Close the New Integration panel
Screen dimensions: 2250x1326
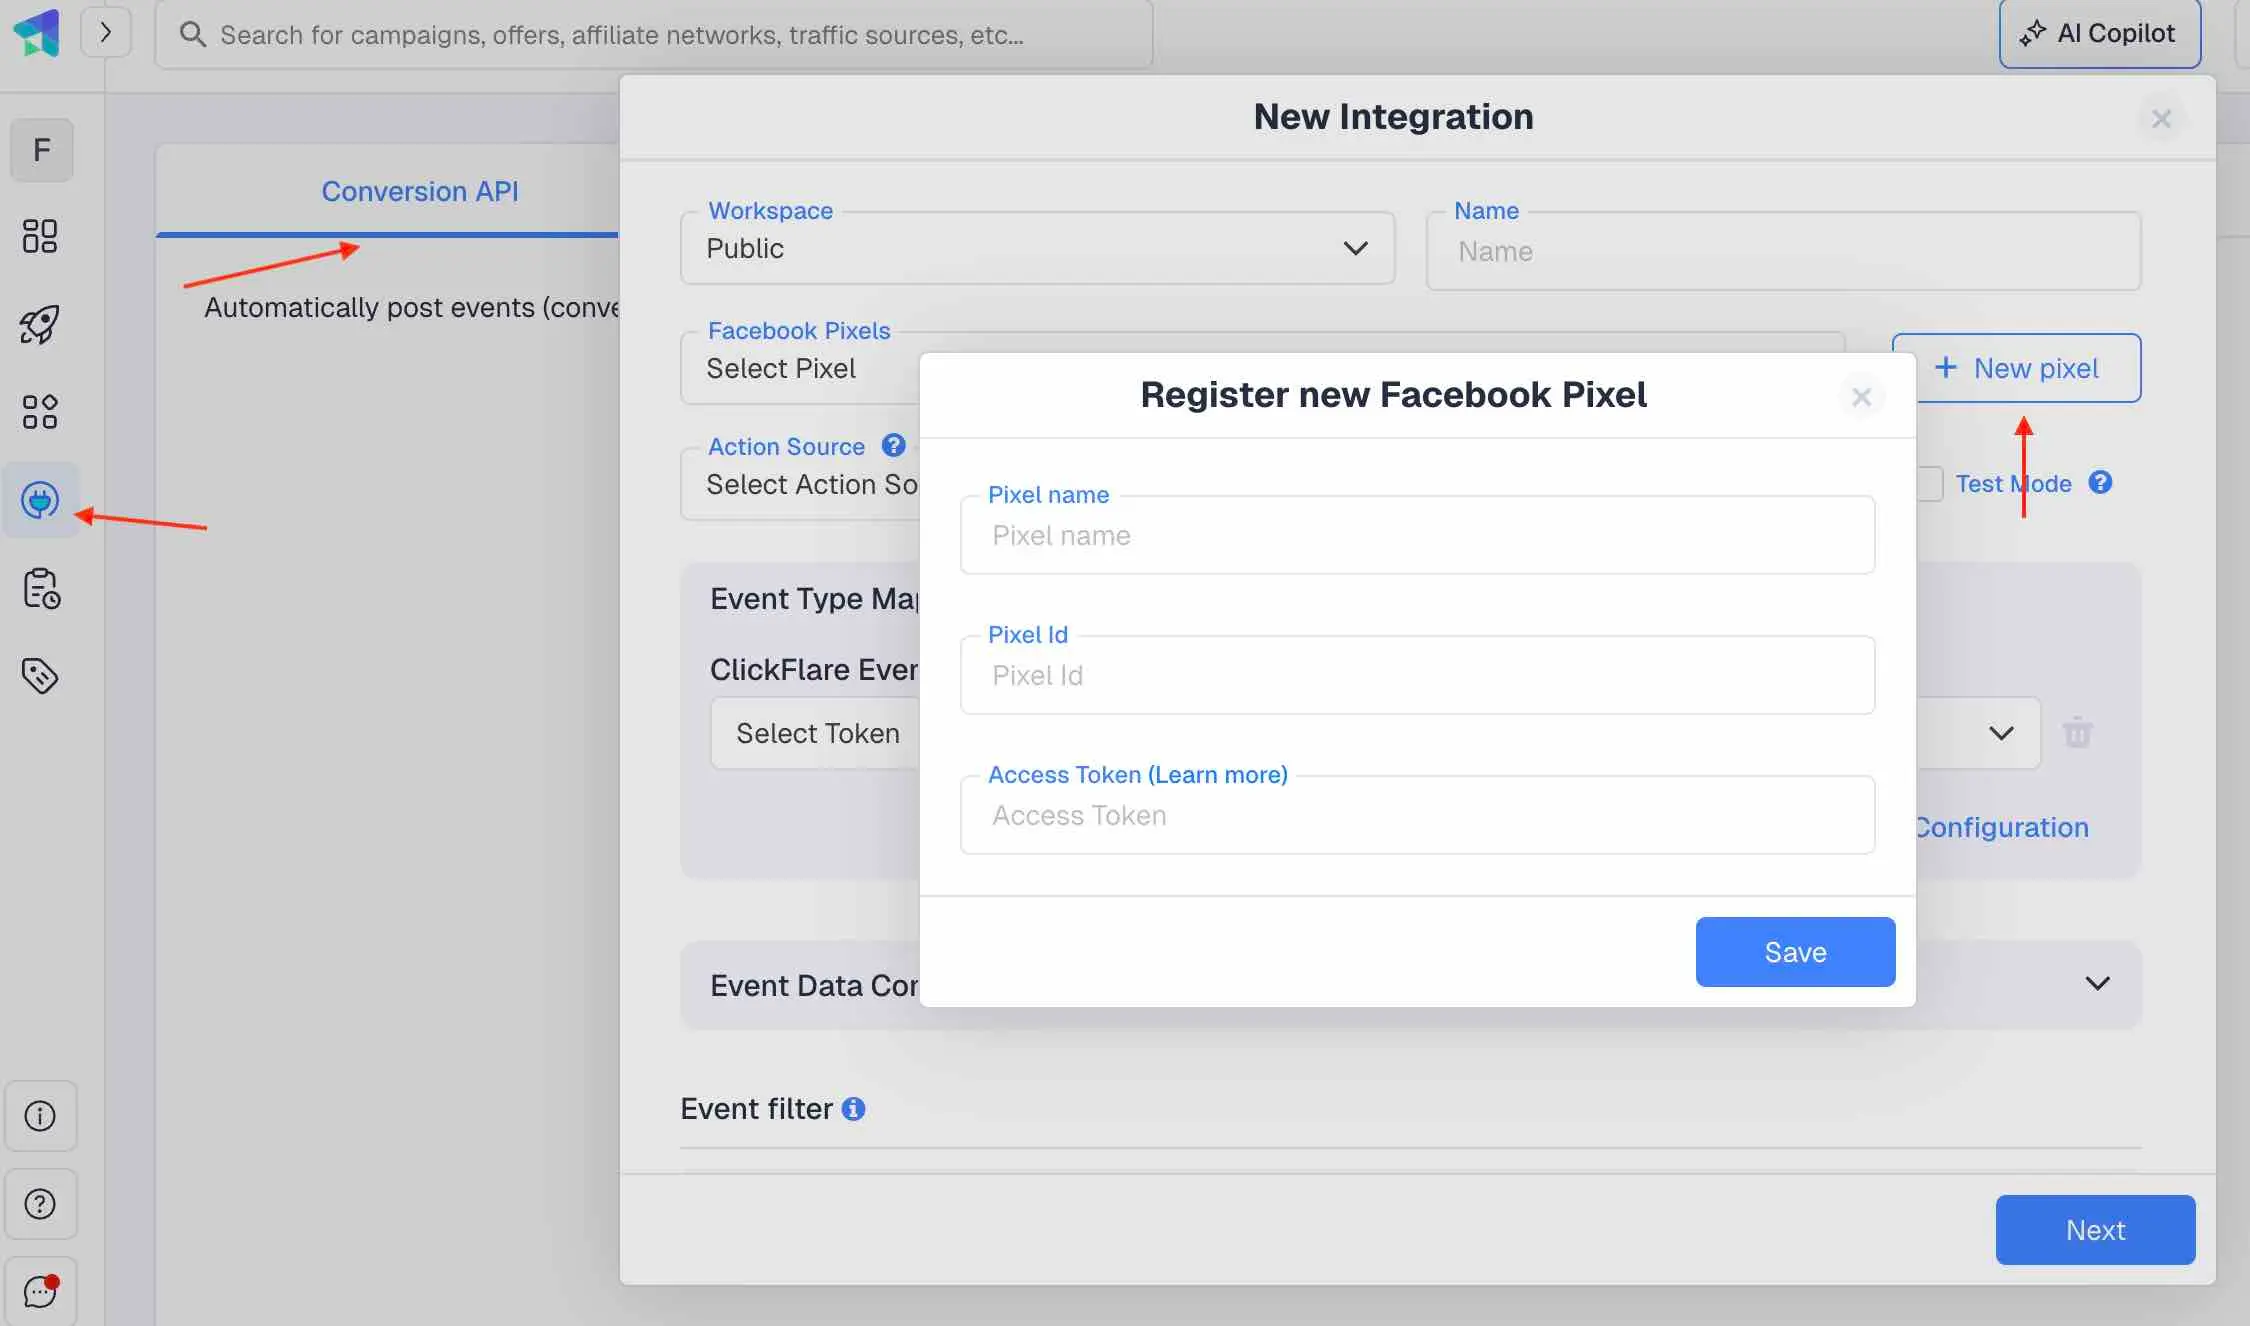click(x=2161, y=119)
